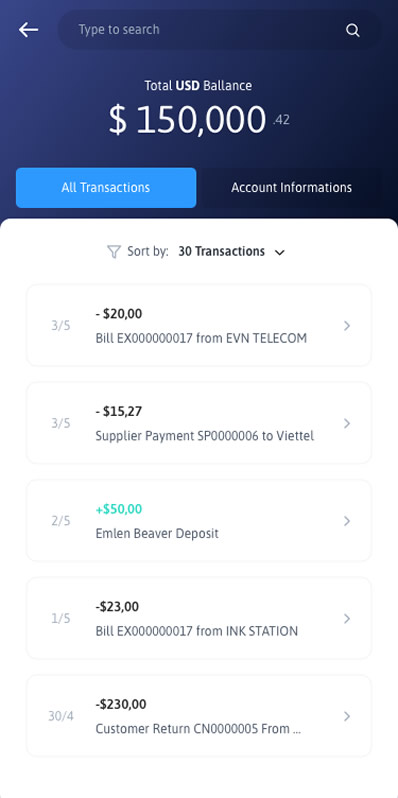
Task: Select the All Transactions tab
Action: point(106,188)
